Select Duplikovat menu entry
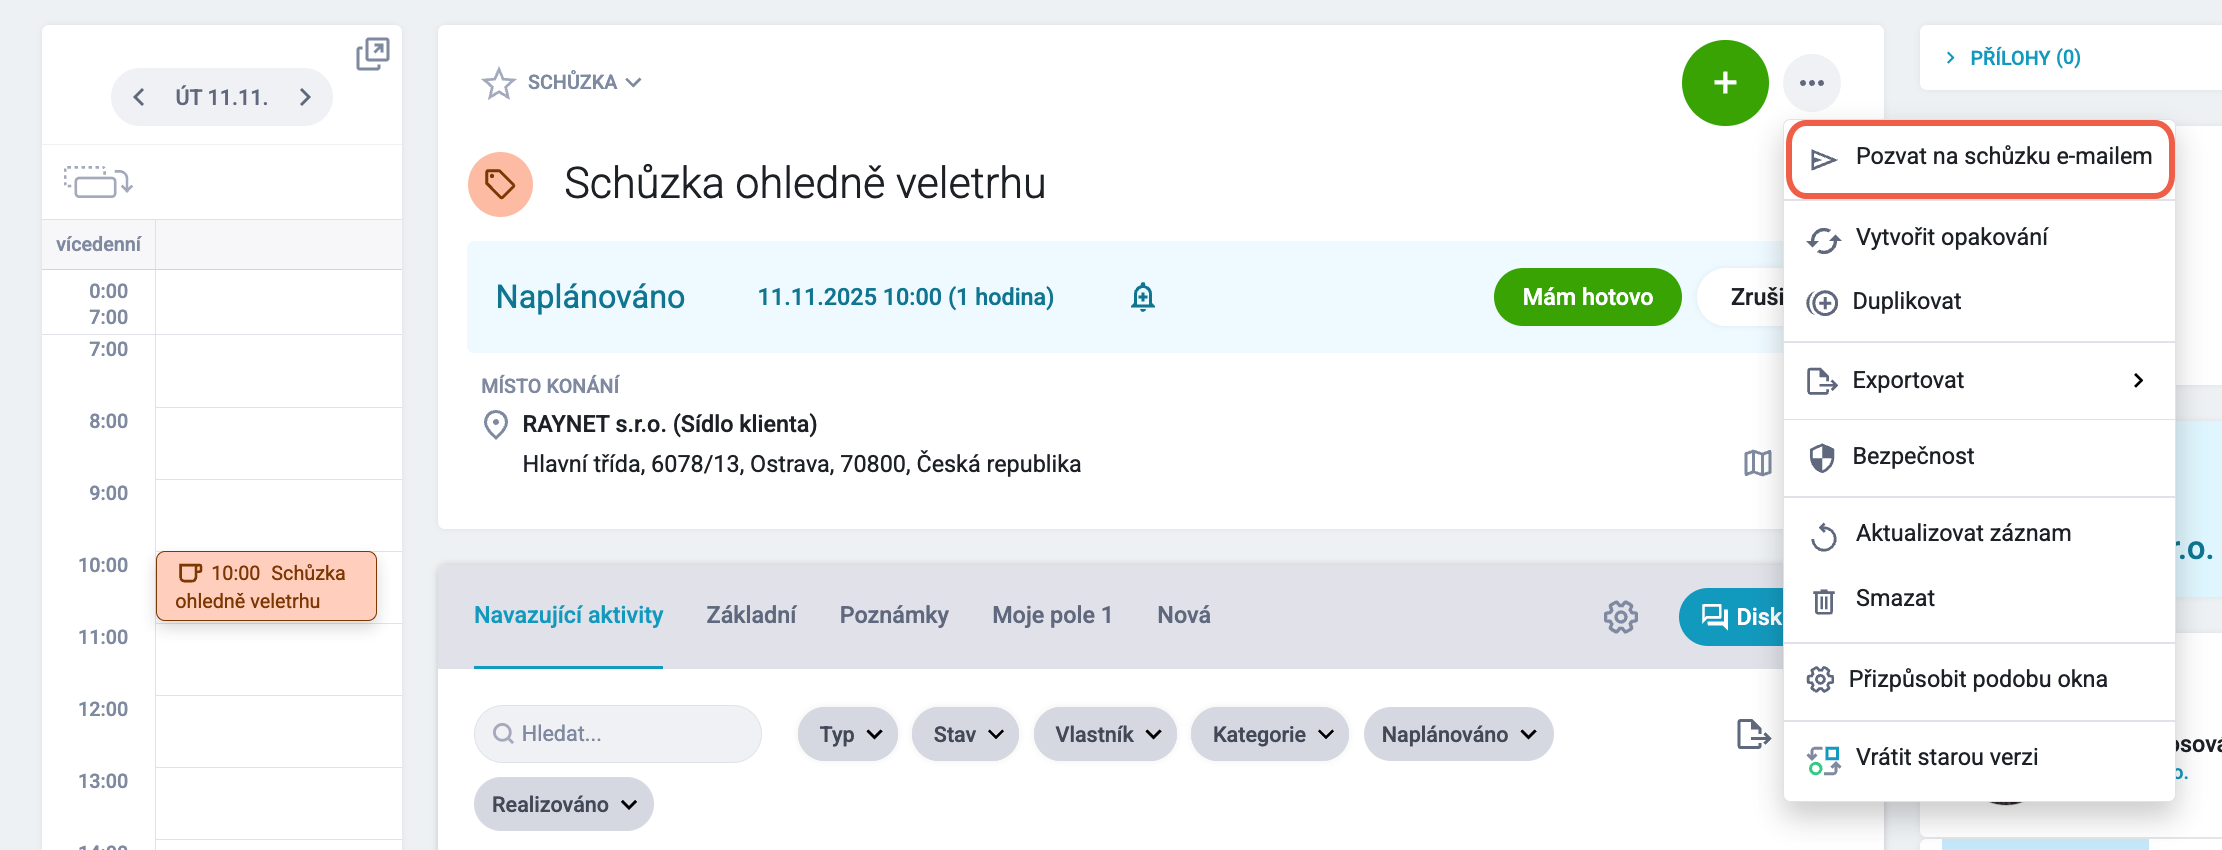 pos(1980,302)
